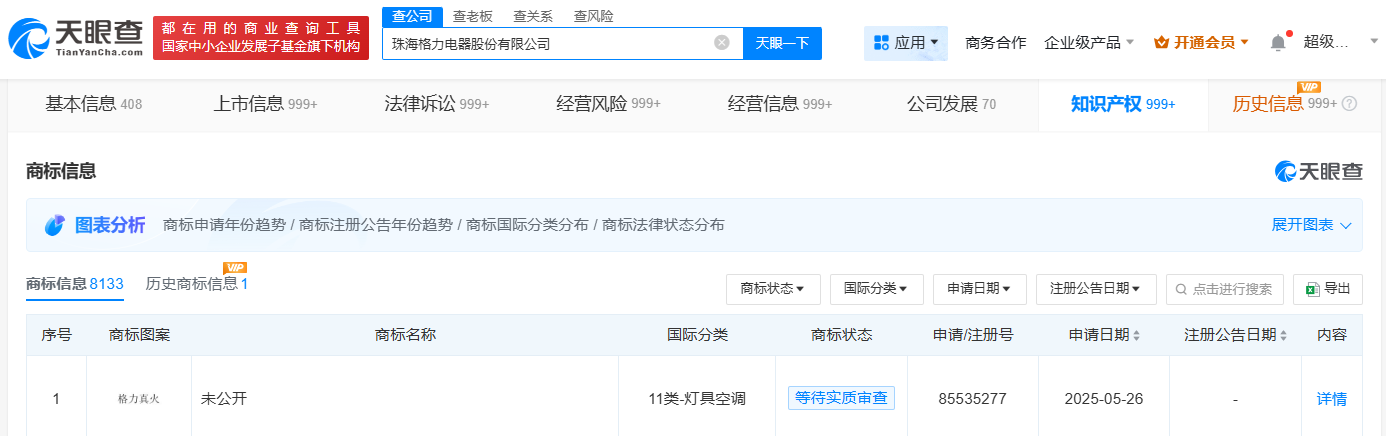Switch to 基本信息 tab
The image size is (1386, 436).
tap(94, 104)
